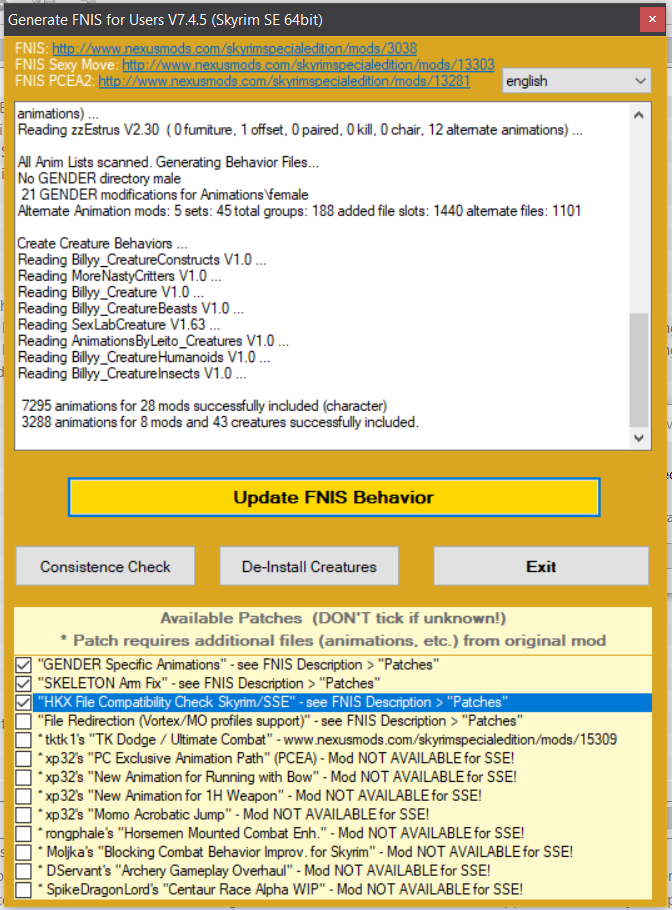Viewport: 672px width, 910px height.
Task: Click the window title 'Generate FNIS for Users V7.4.5'
Action: [165, 20]
